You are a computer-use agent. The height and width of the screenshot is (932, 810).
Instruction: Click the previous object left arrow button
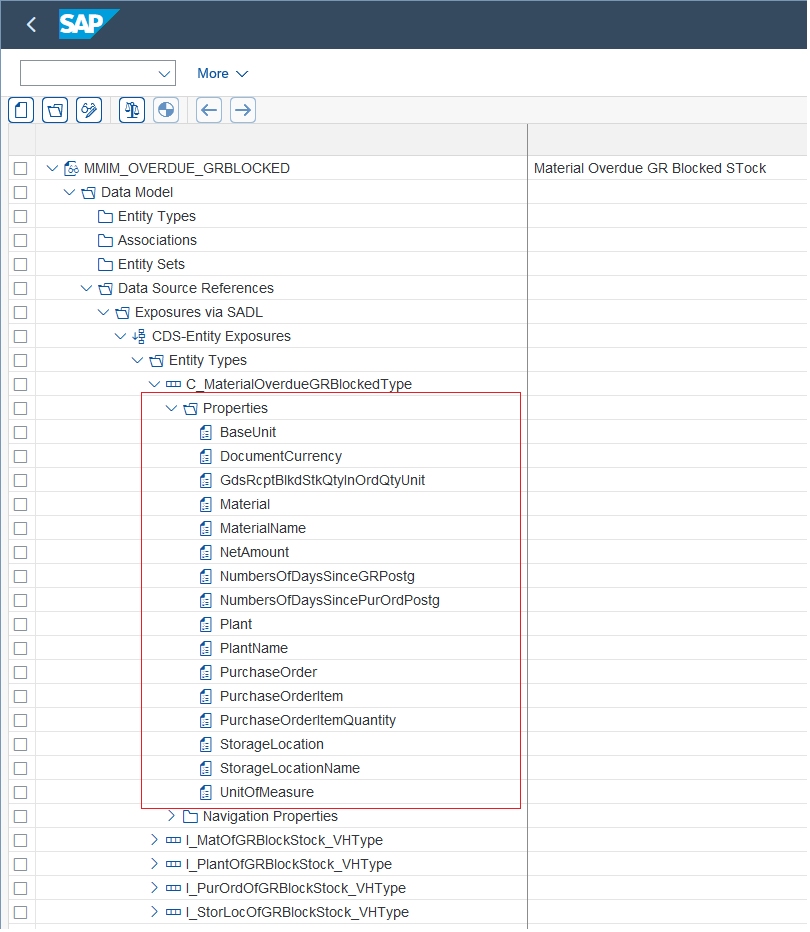pyautogui.click(x=209, y=111)
